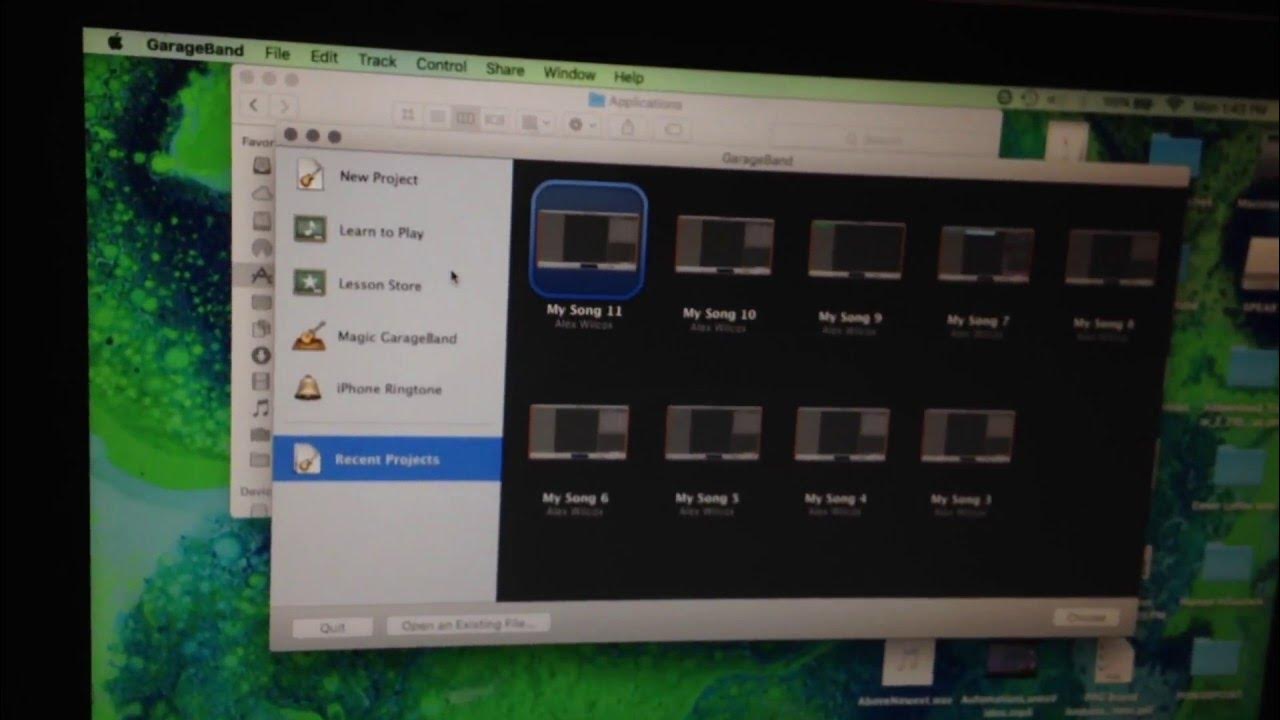Select Applications in the Finder sidebar
Image resolution: width=1280 pixels, height=720 pixels.
(x=261, y=275)
